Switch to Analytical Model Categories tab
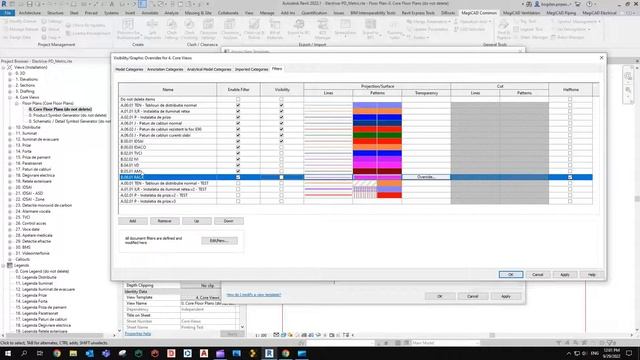This screenshot has width=640, height=360. [209, 69]
